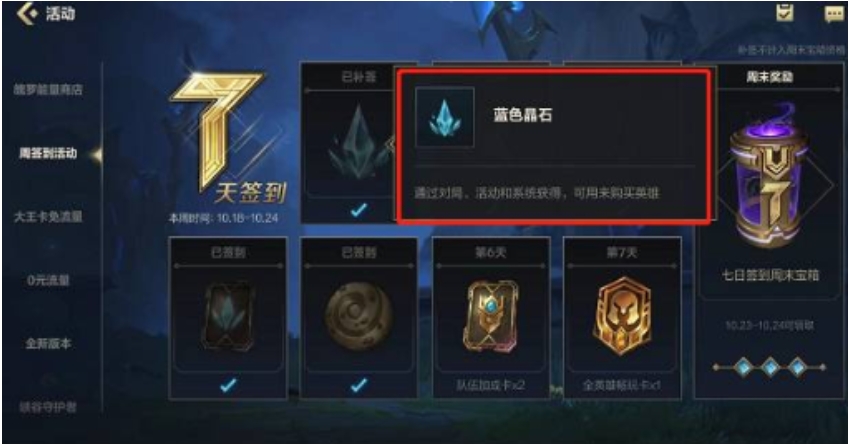Switch to 大王卡免流量 tab

[48, 217]
